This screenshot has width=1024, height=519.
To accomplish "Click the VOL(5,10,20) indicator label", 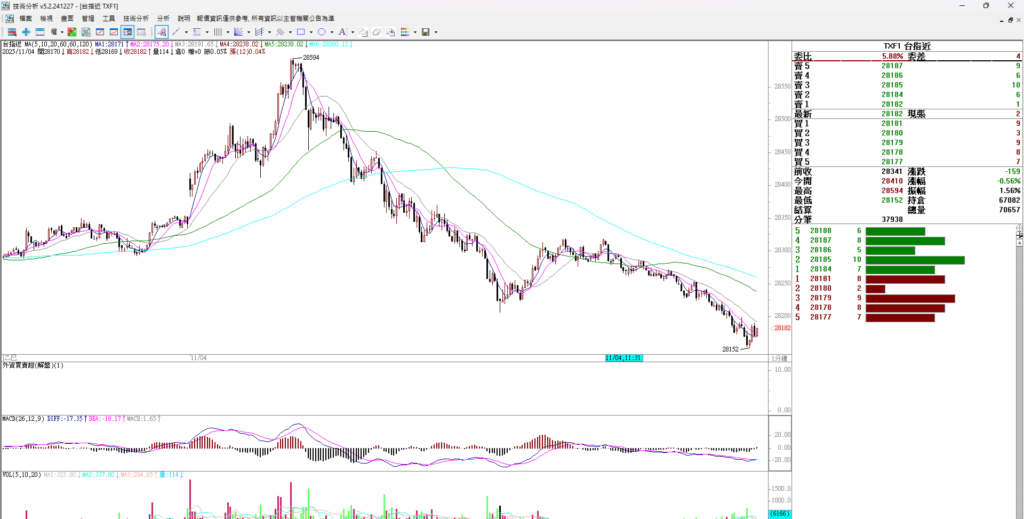I will click(17, 475).
